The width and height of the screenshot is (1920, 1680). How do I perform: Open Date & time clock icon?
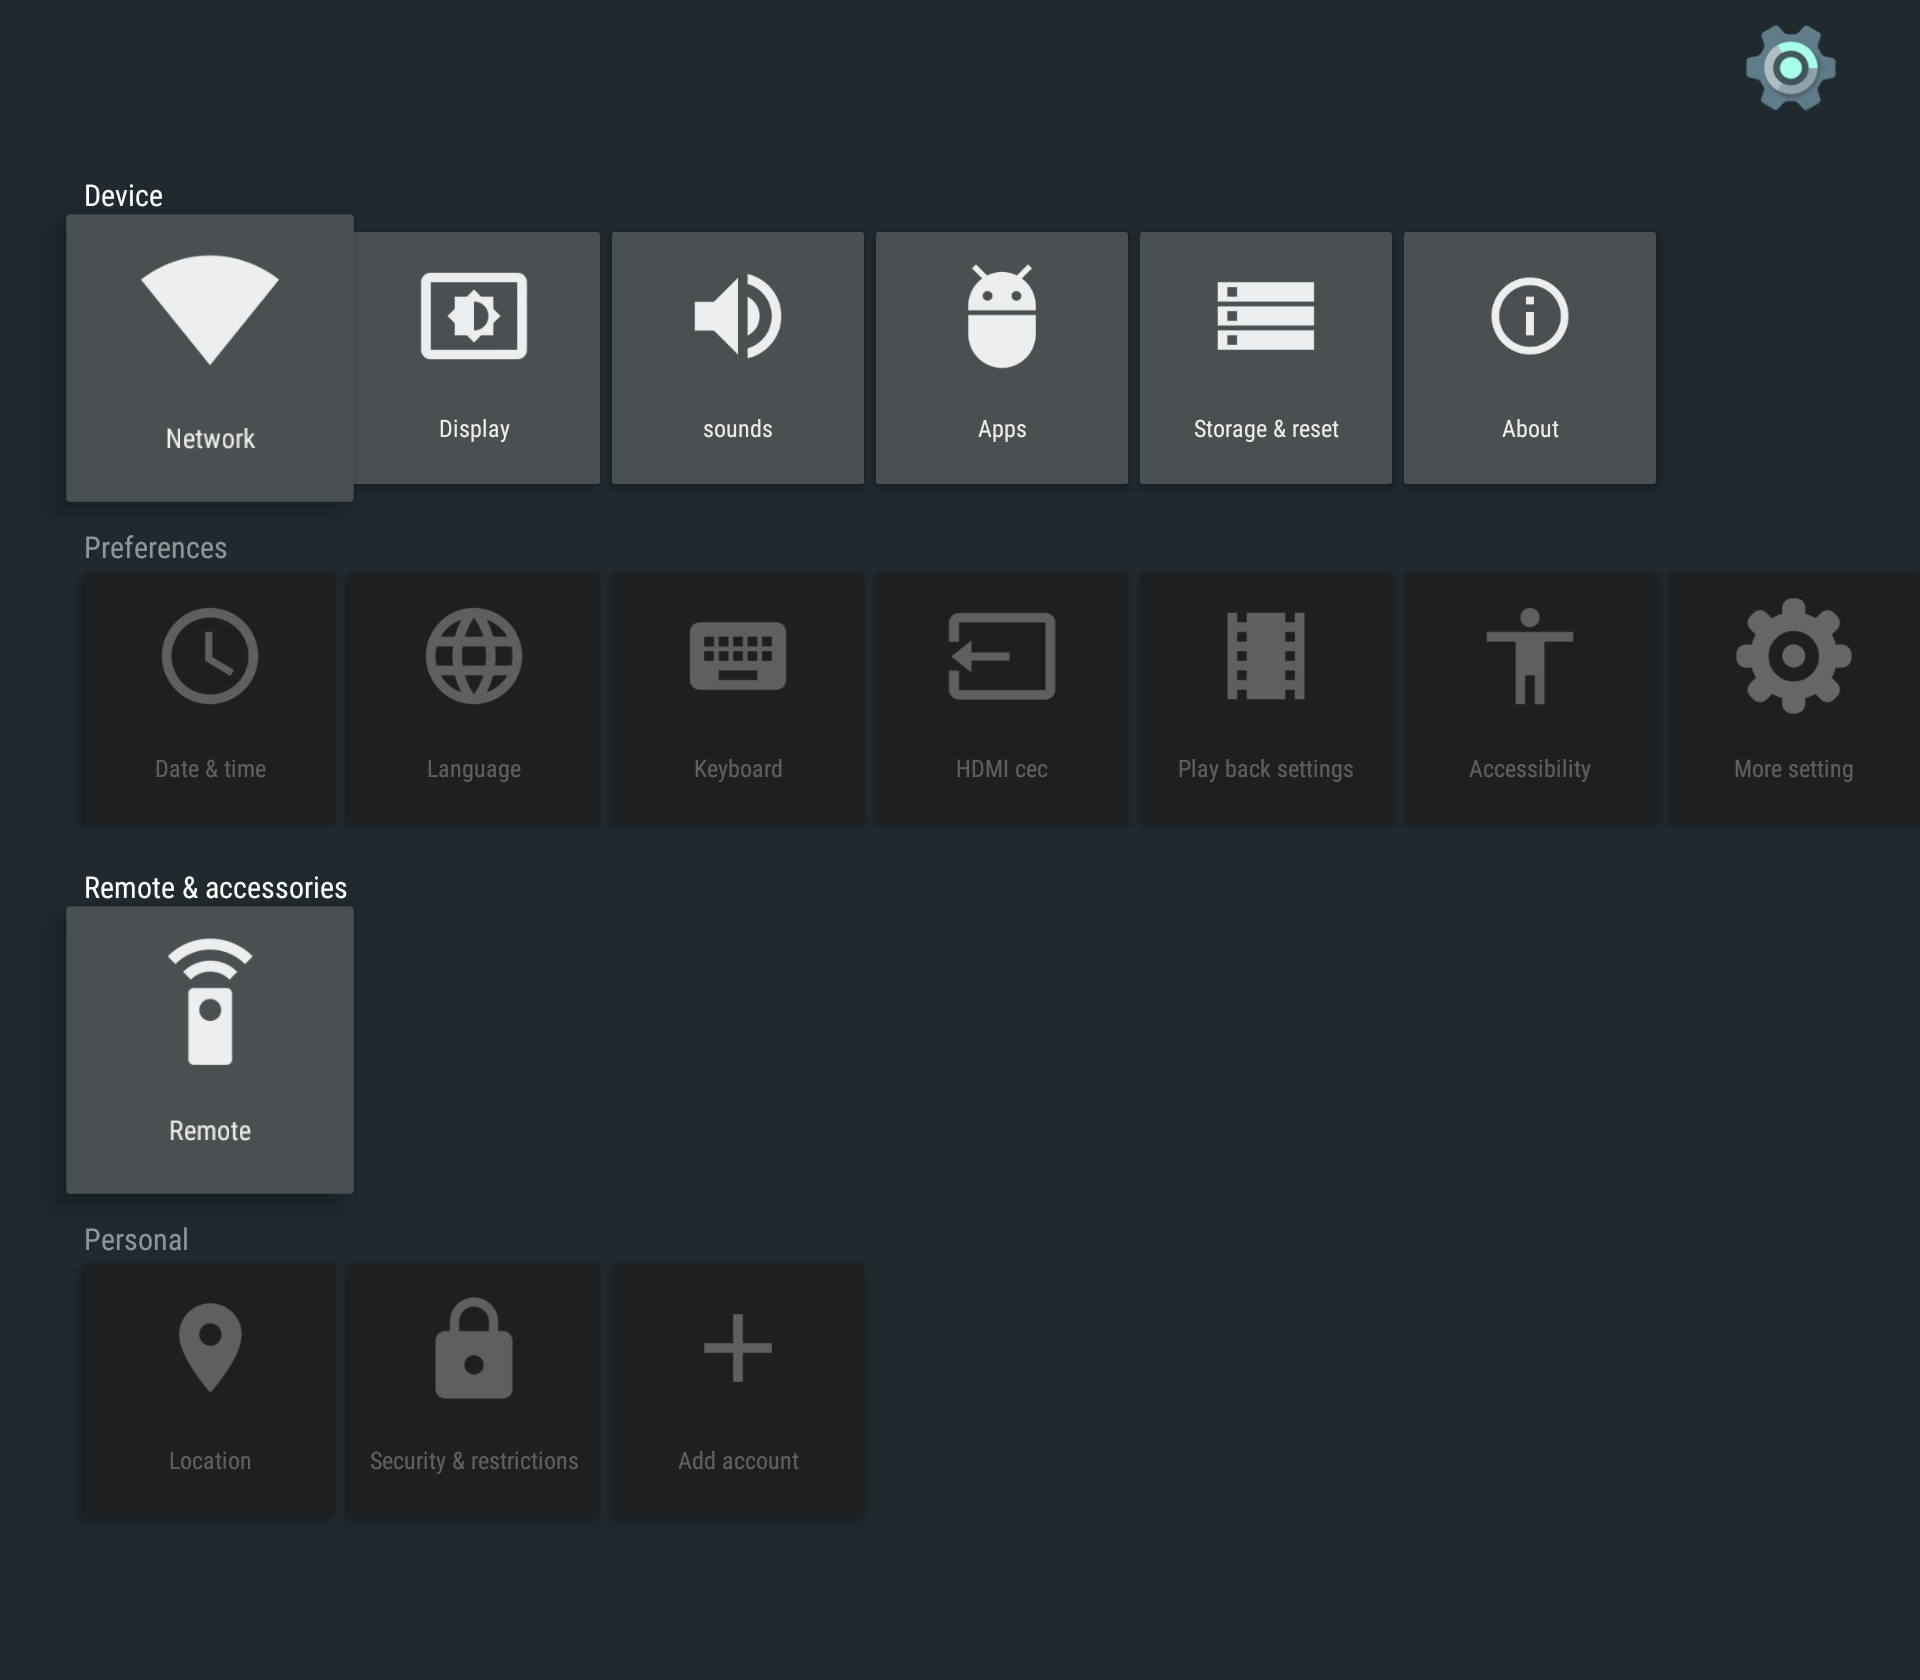210,656
